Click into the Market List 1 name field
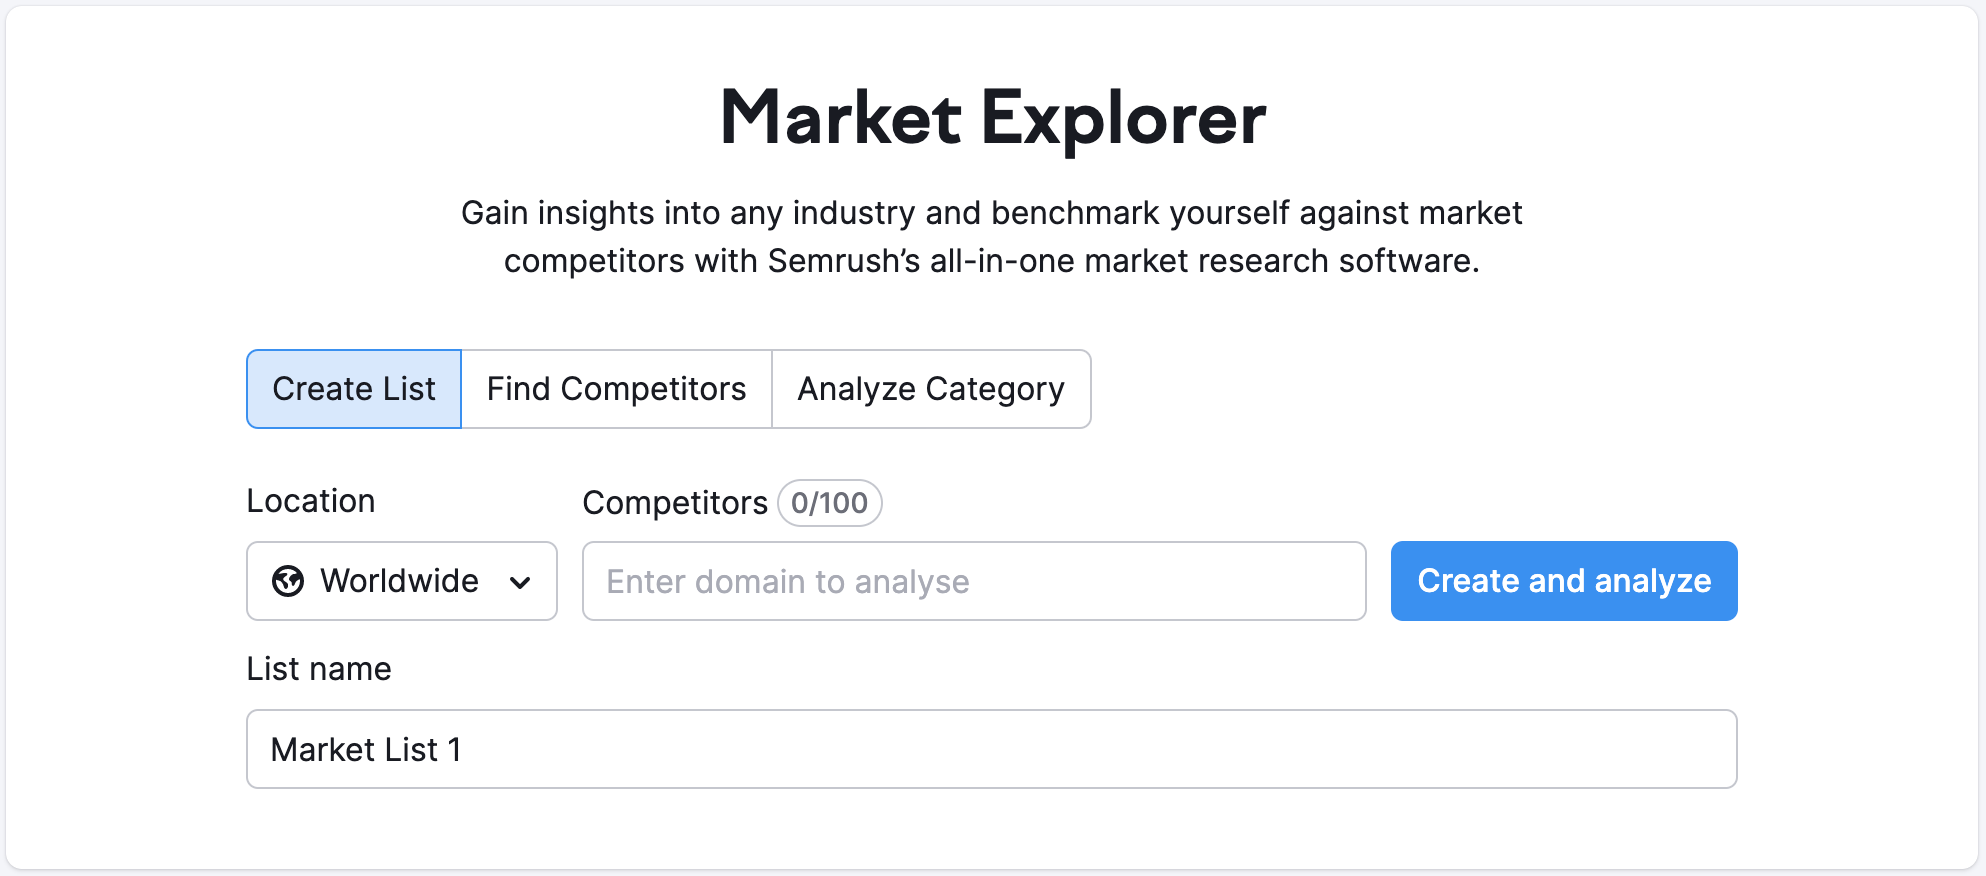 click(x=992, y=749)
